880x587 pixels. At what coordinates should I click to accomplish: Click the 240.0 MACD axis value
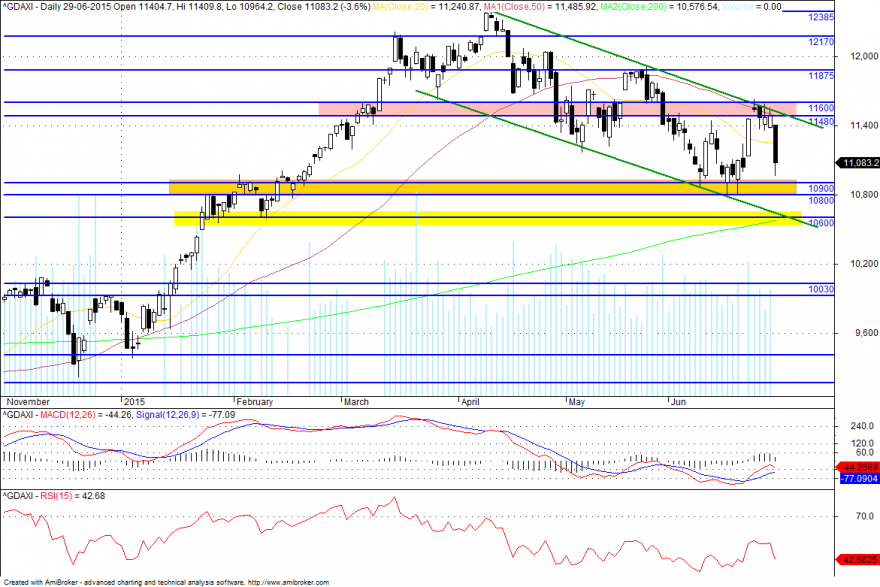[862, 427]
